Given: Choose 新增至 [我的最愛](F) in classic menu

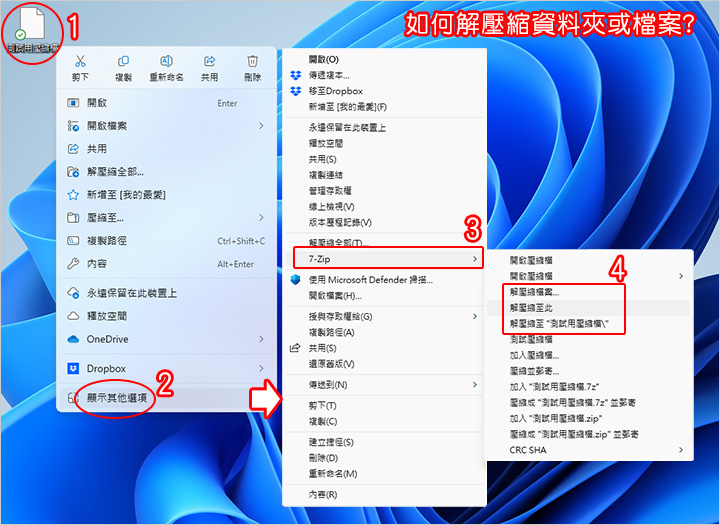Looking at the screenshot, I should click(348, 107).
